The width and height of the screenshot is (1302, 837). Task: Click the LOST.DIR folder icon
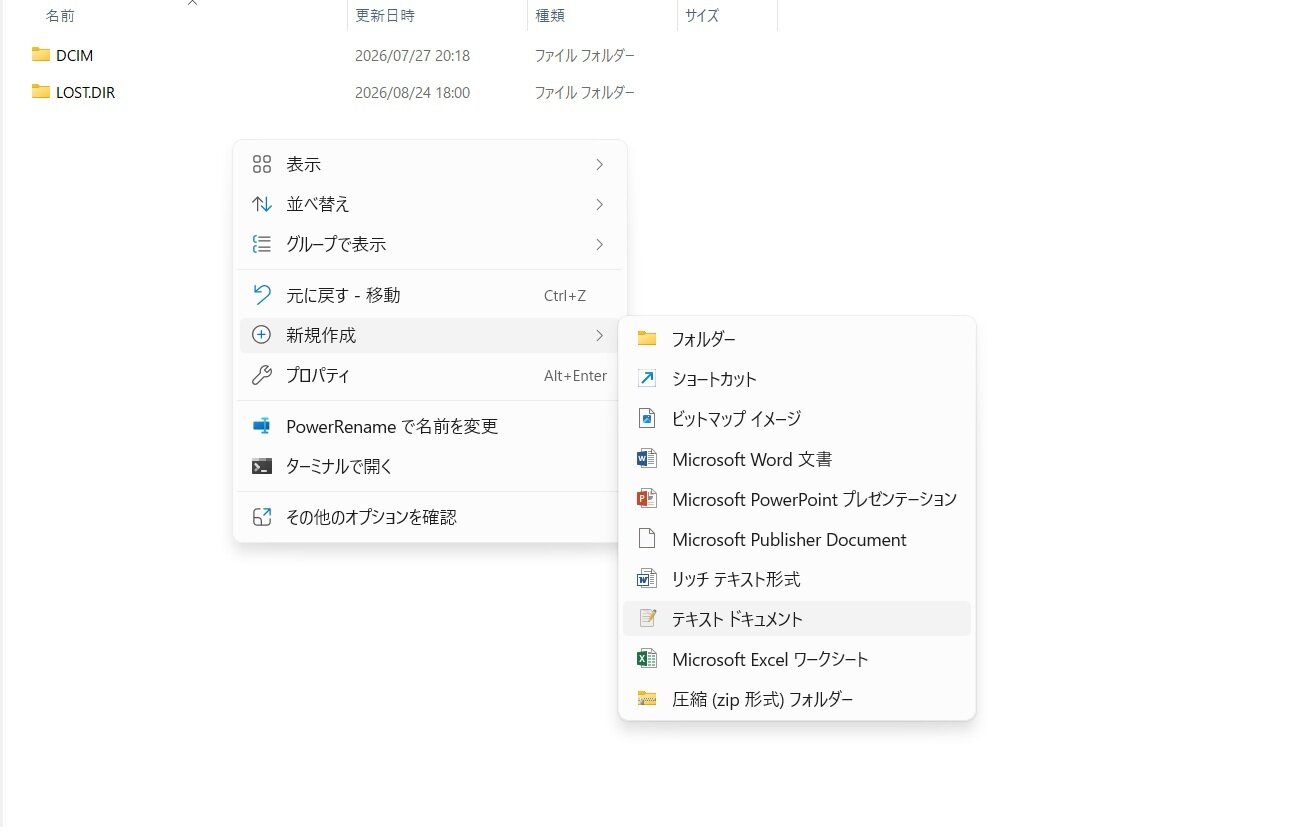41,92
